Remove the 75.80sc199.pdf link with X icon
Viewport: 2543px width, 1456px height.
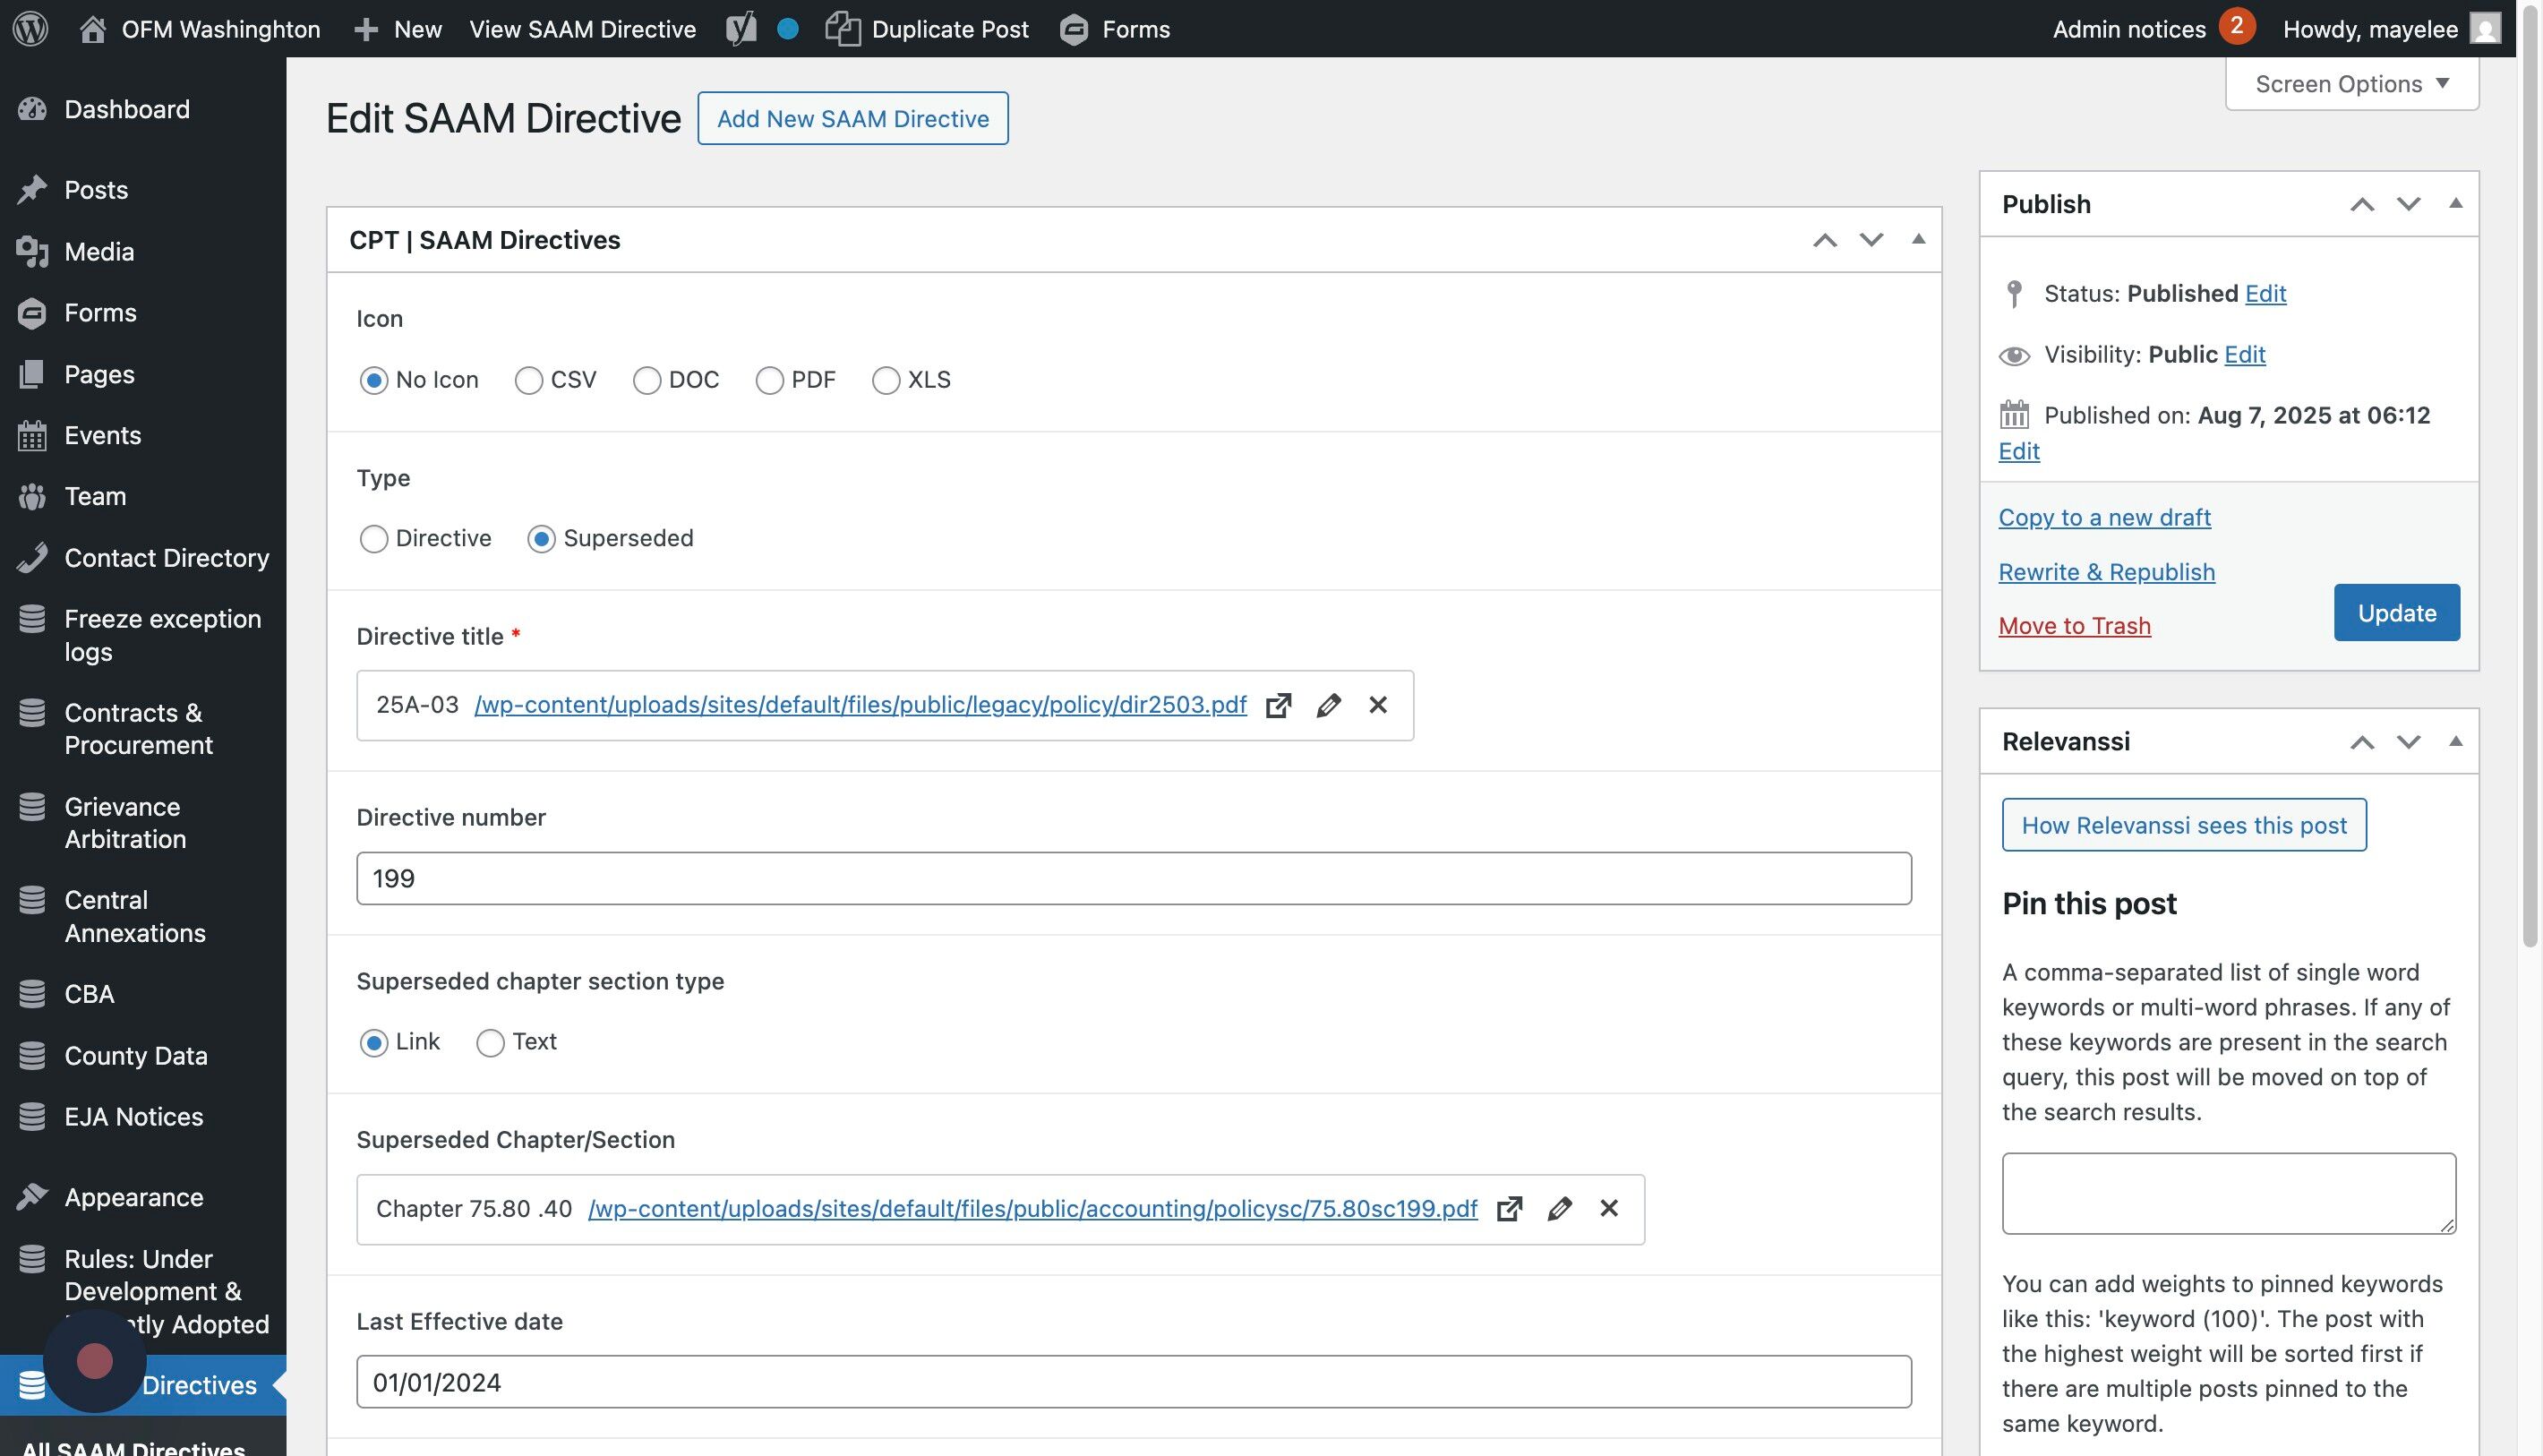[x=1609, y=1209]
